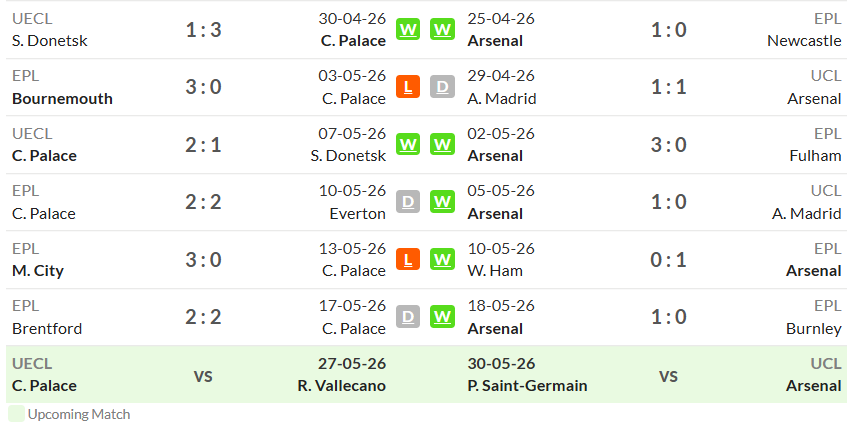
Task: Select the Burnley team name
Action: (x=814, y=328)
